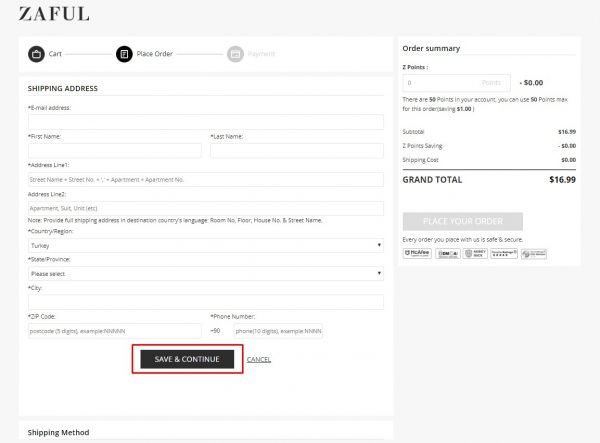Click the Payment step icon
Image resolution: width=600 pixels, height=443 pixels.
[x=235, y=54]
